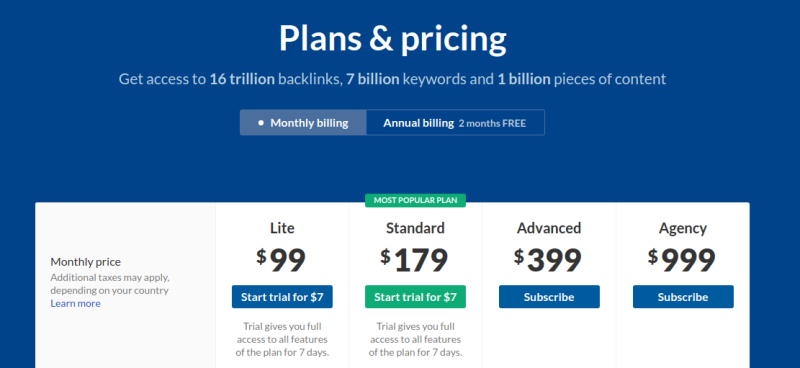Image resolution: width=800 pixels, height=368 pixels.
Task: Switch to Annual billing
Action: (x=455, y=123)
